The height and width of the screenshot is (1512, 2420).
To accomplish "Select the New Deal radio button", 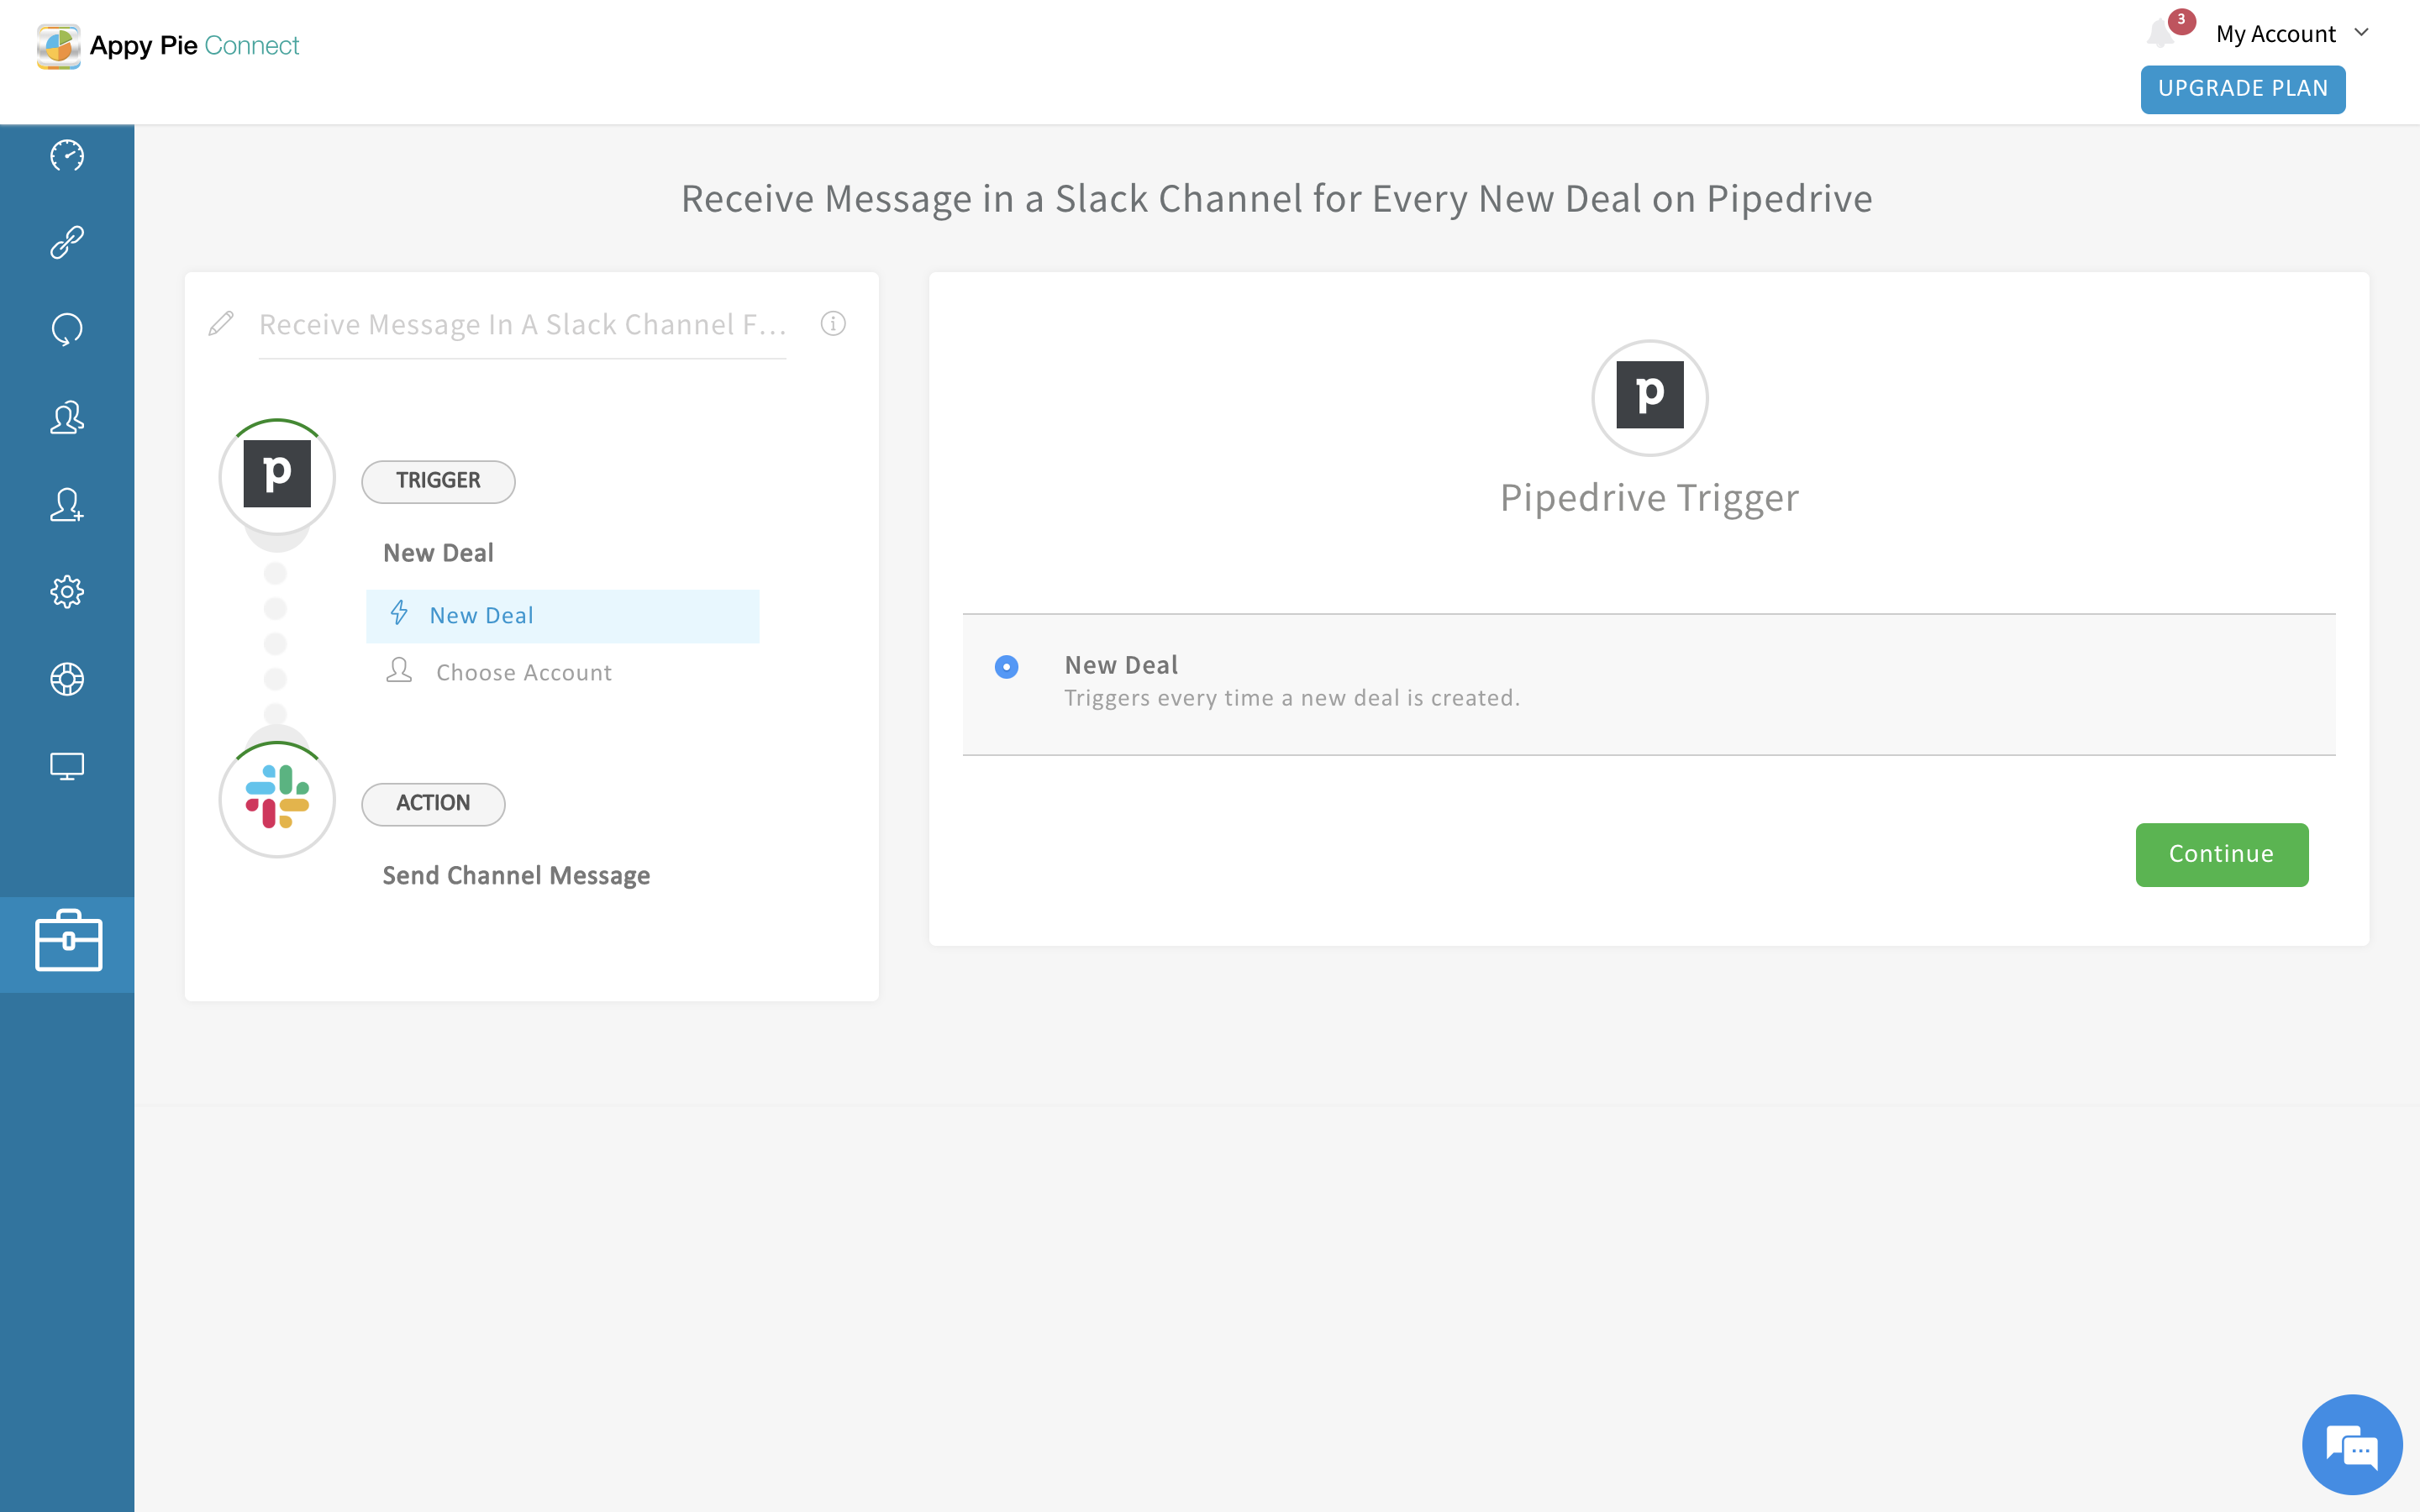I will point(1006,667).
